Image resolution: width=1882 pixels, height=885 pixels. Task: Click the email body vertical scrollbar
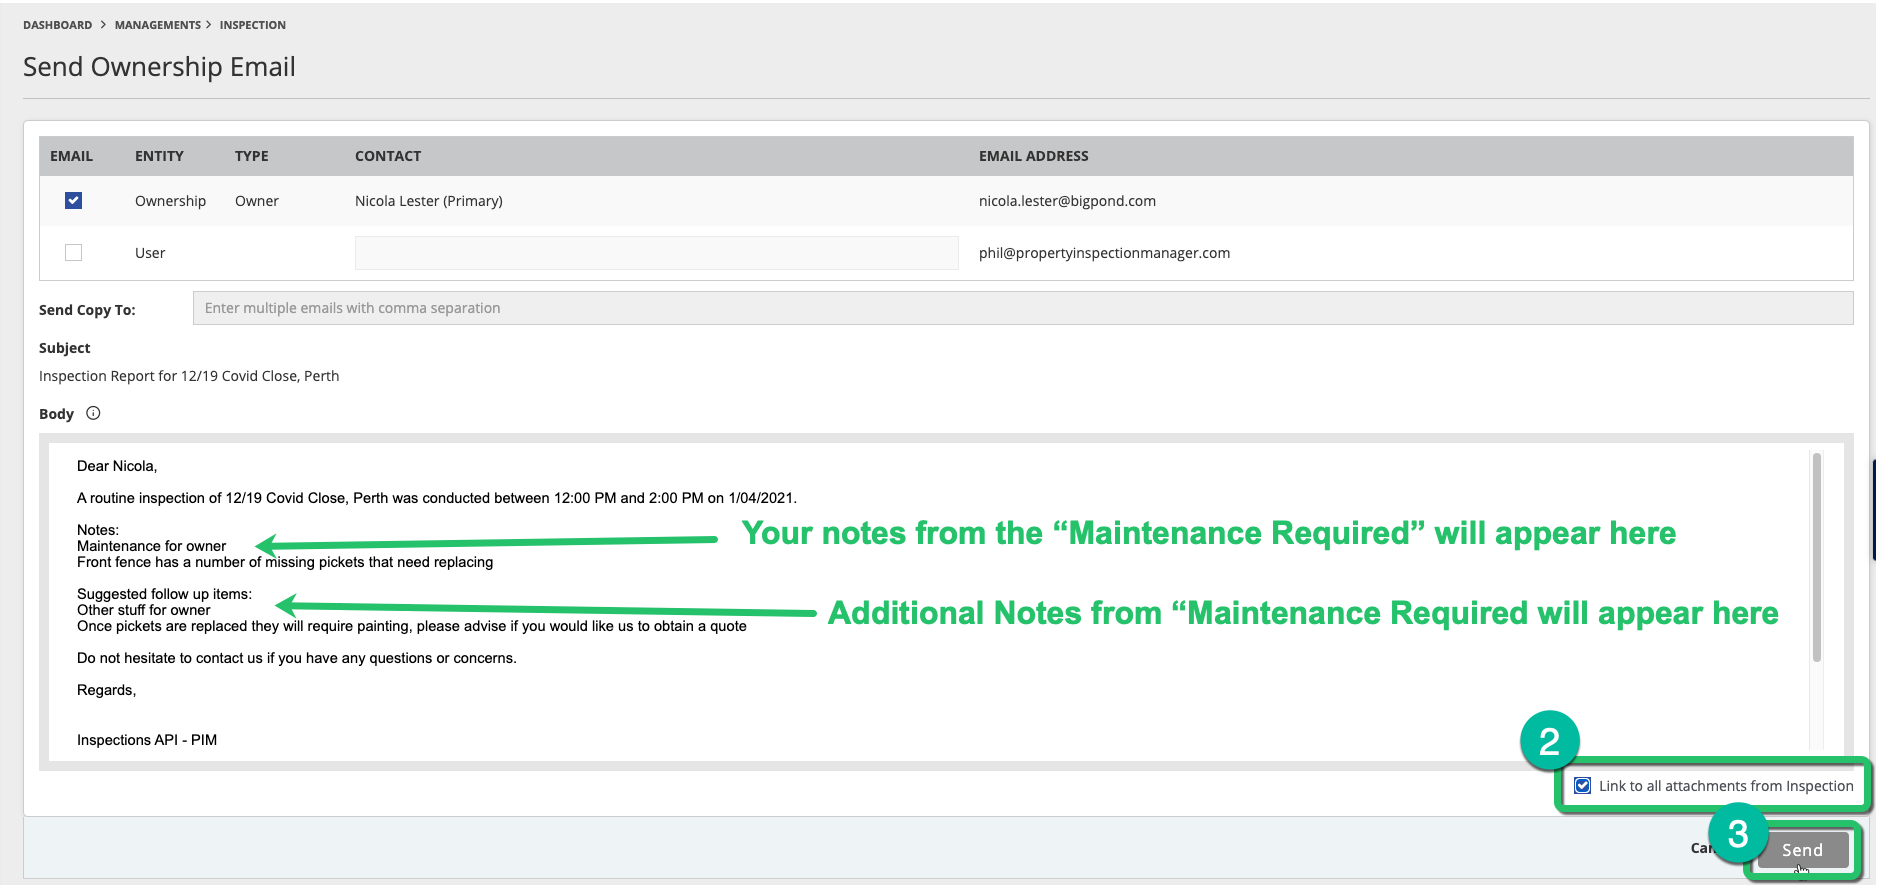pos(1816,556)
